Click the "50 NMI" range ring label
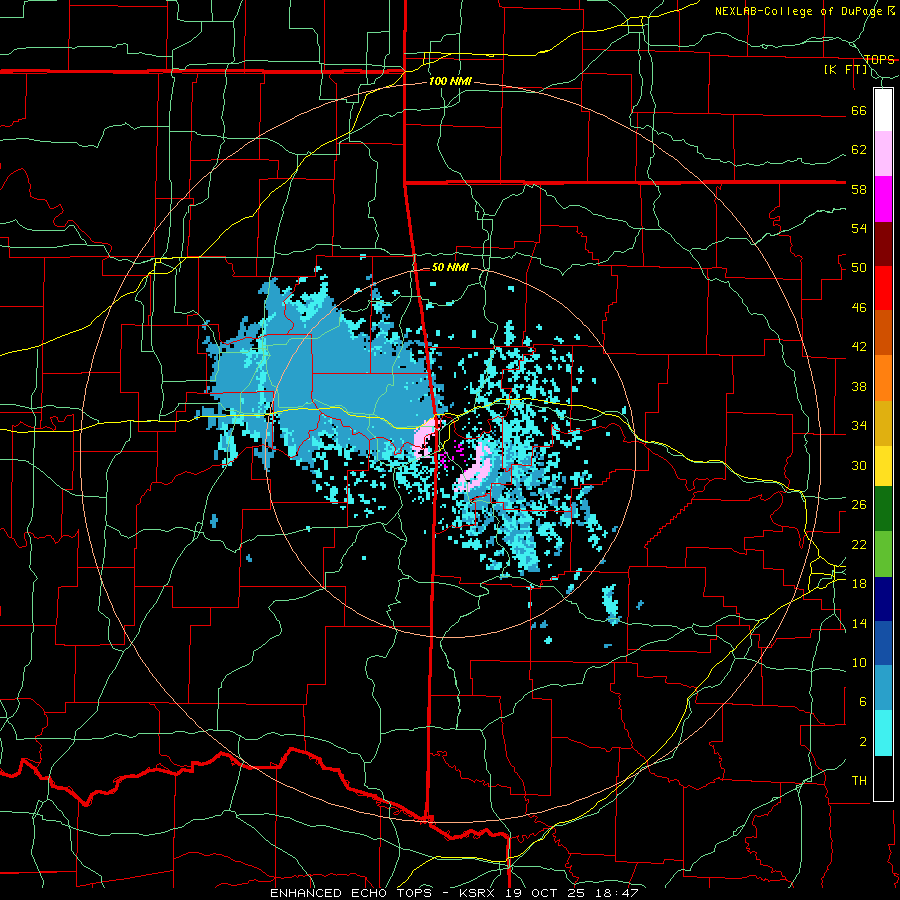Image resolution: width=900 pixels, height=900 pixels. (450, 267)
